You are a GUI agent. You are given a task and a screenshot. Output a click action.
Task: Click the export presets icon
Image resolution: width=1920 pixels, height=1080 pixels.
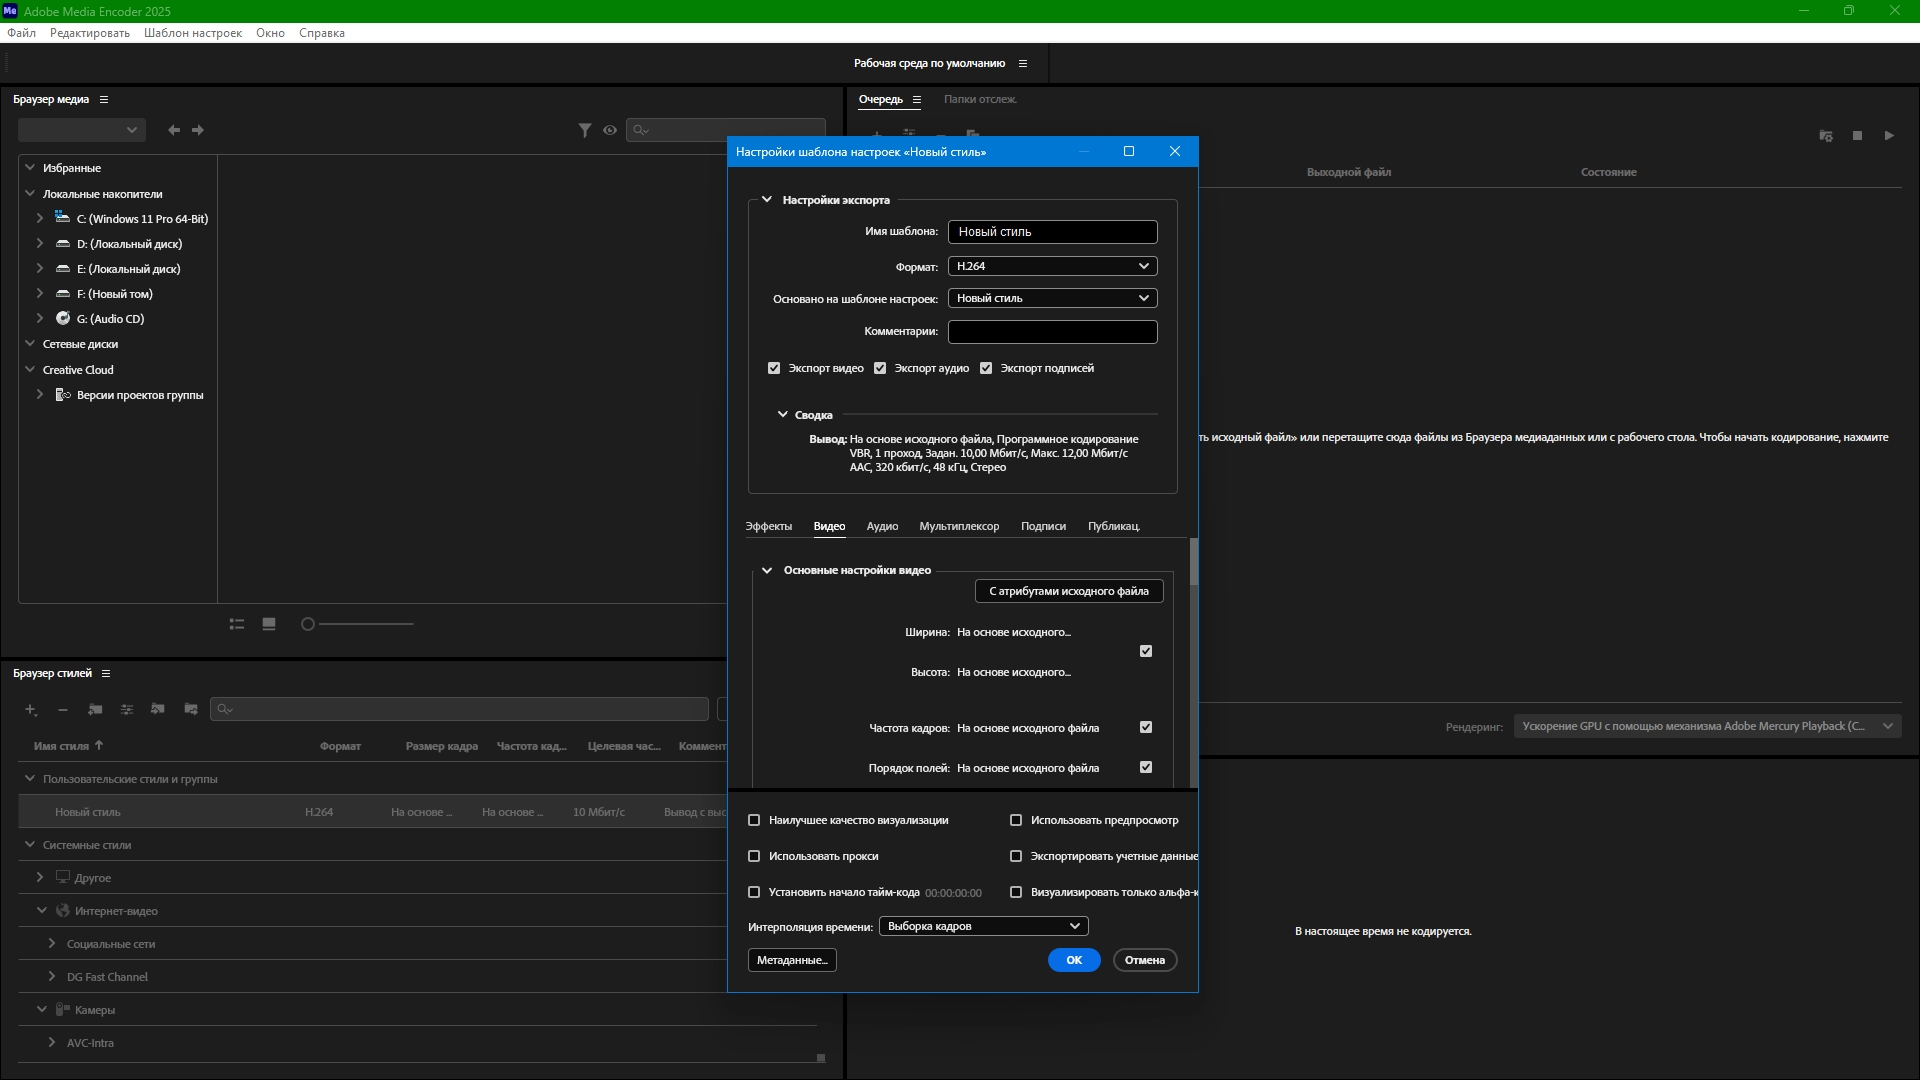pyautogui.click(x=191, y=709)
